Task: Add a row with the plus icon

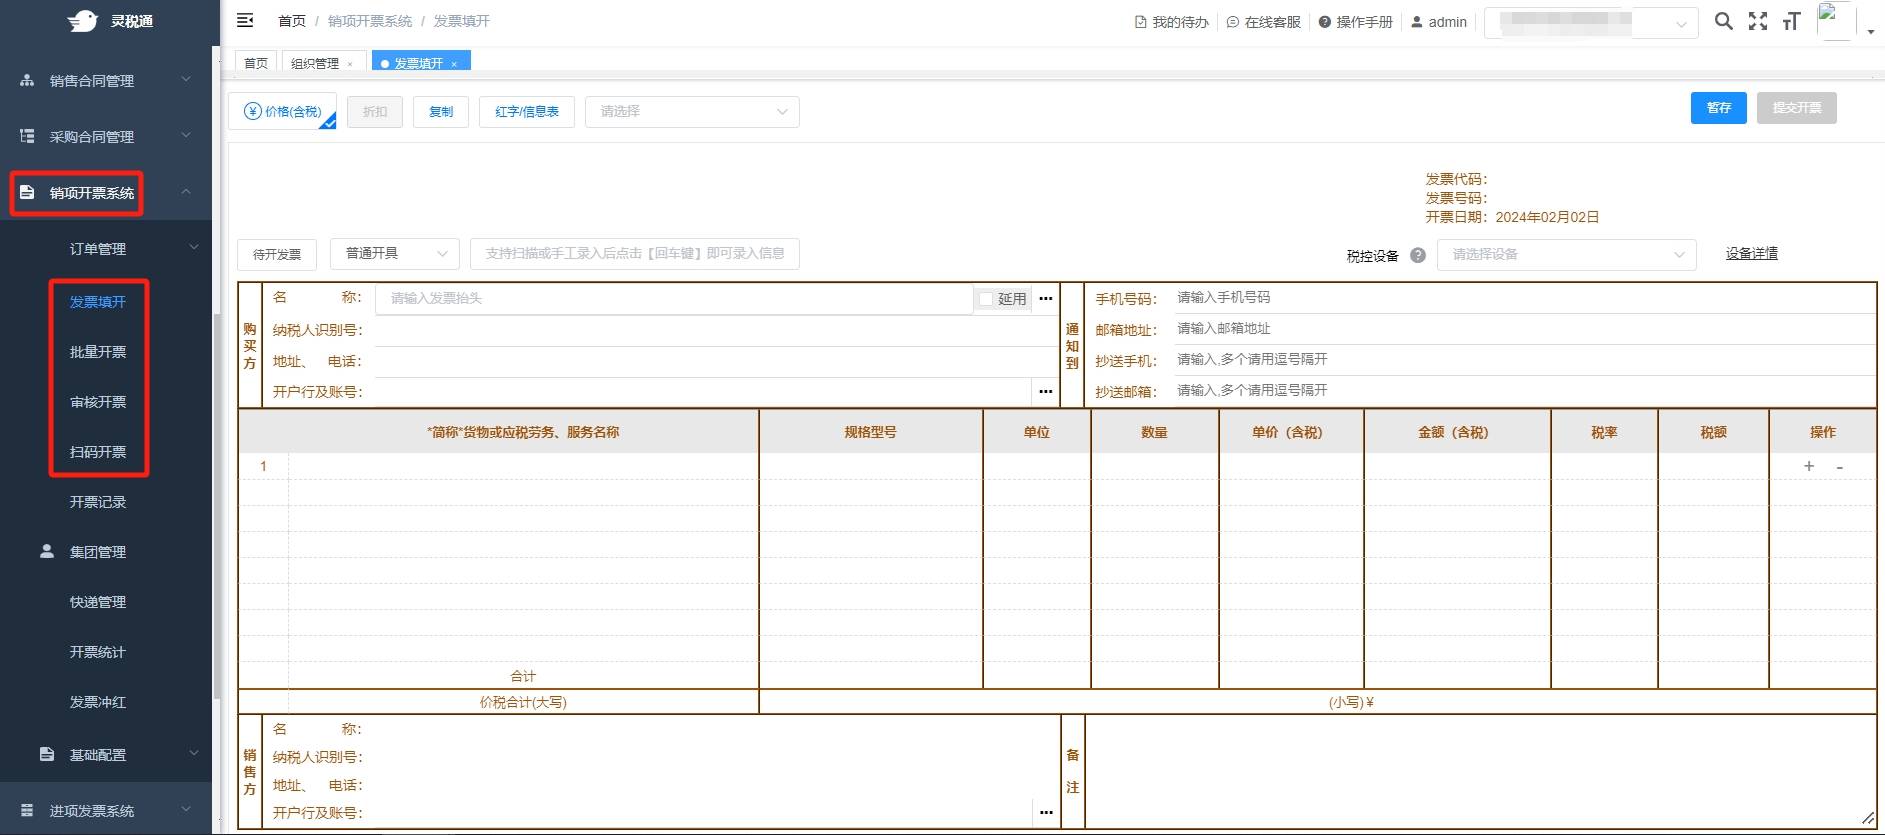Action: 1808,466
